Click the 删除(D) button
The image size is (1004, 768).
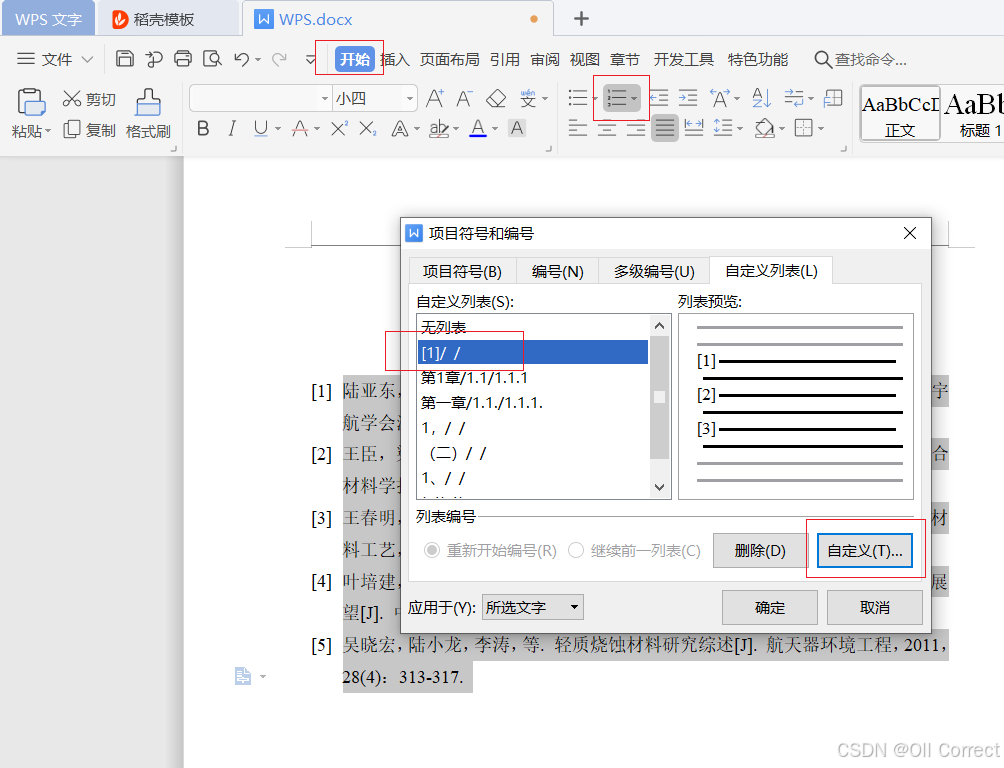tap(759, 550)
